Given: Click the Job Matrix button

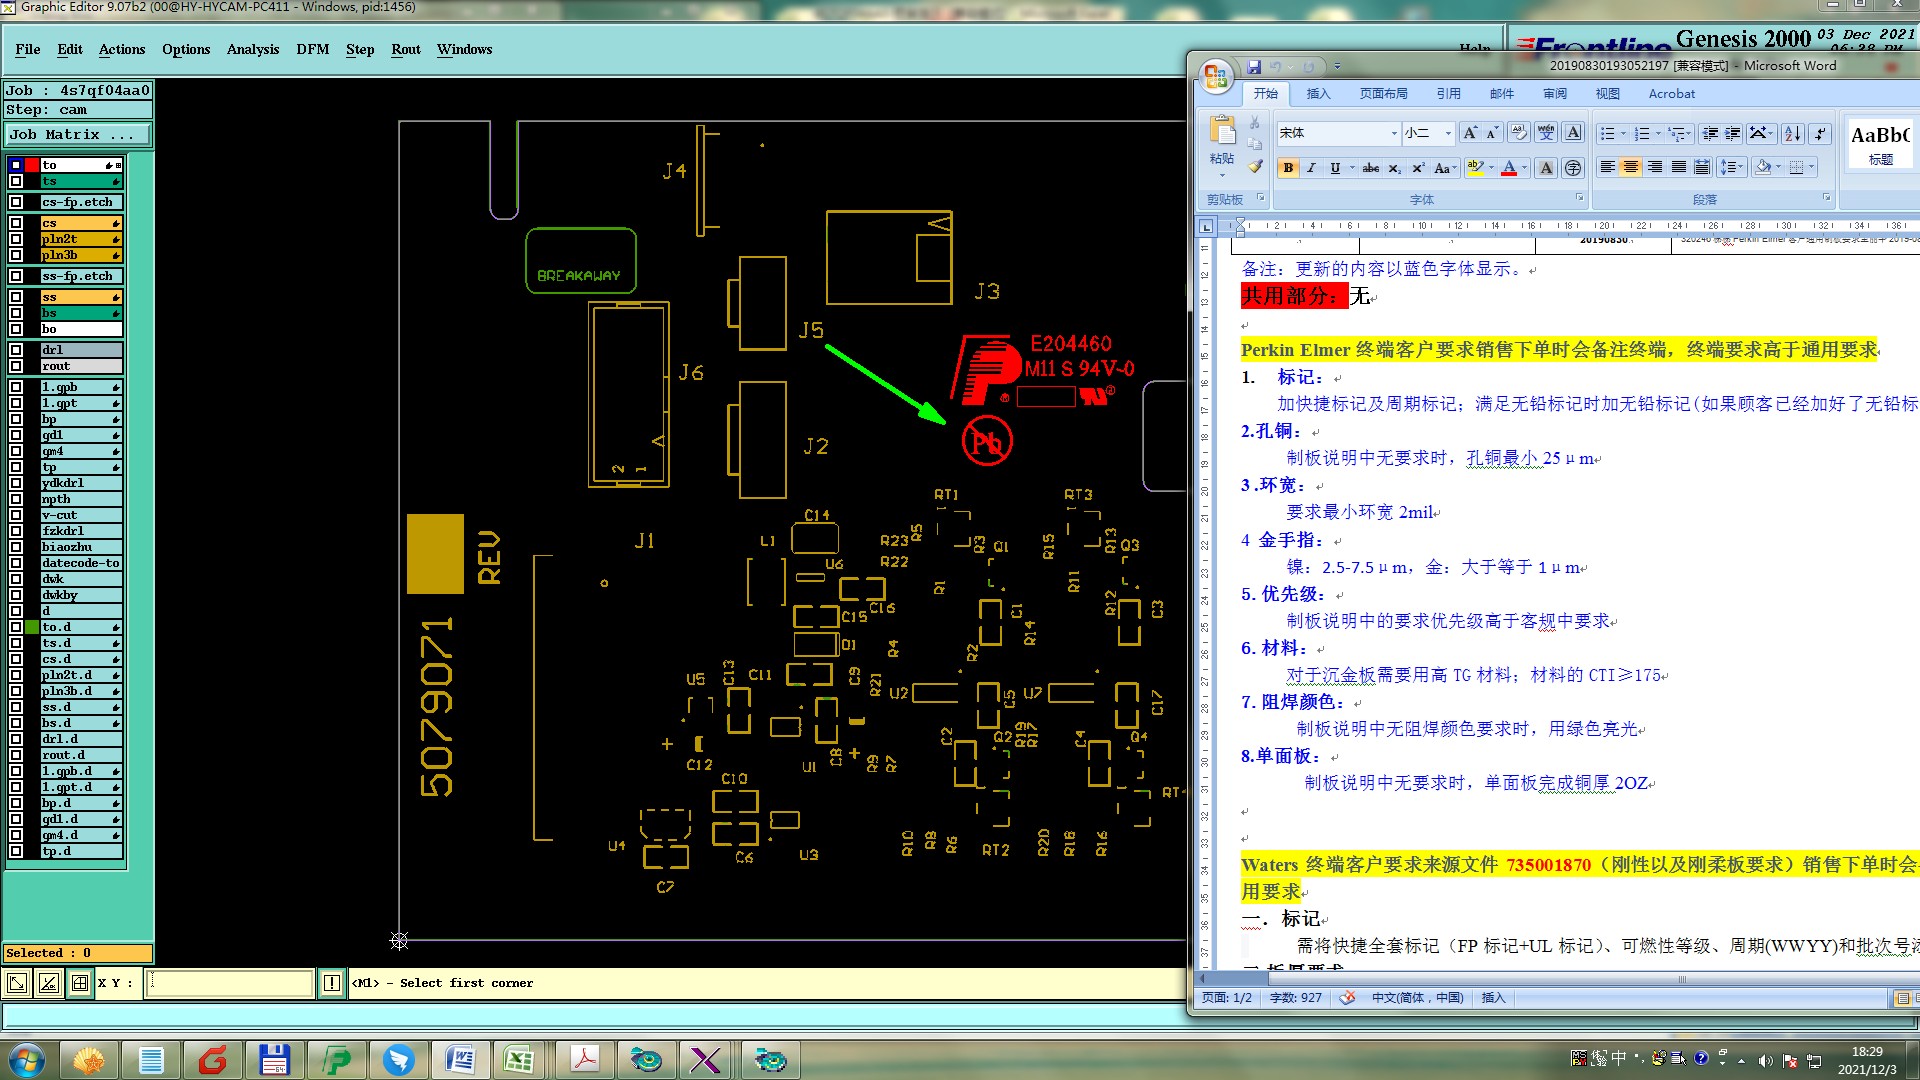Looking at the screenshot, I should [x=78, y=134].
